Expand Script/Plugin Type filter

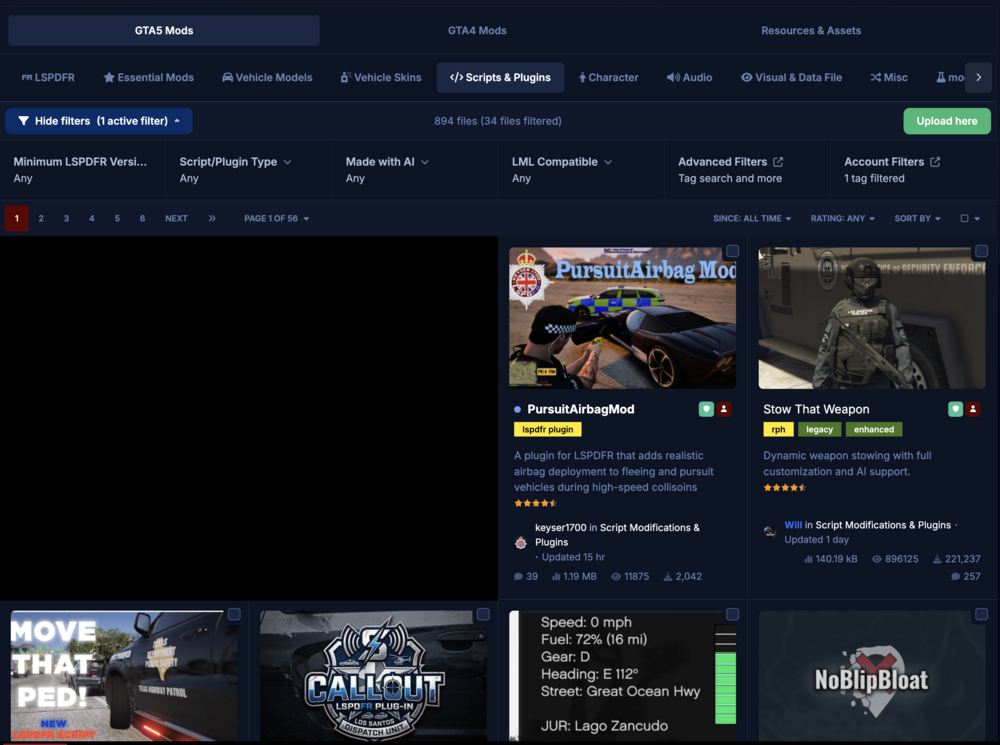[249, 170]
